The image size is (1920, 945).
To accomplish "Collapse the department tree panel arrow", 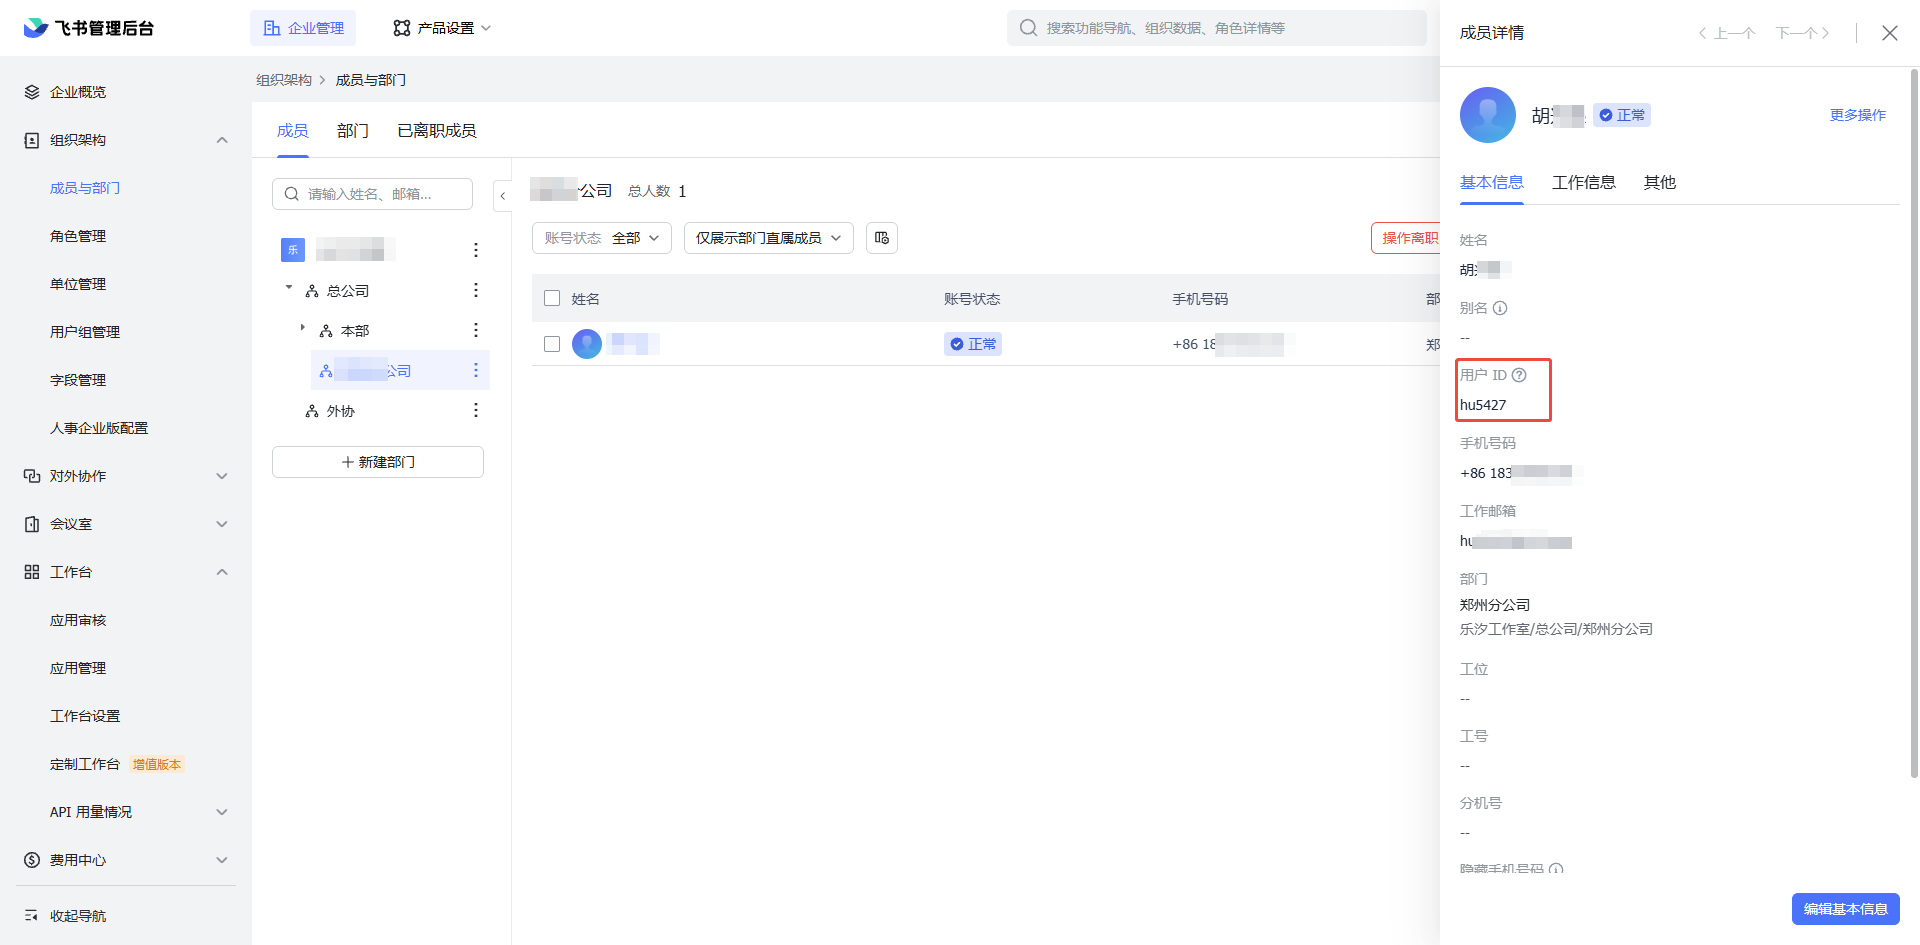I will [503, 195].
